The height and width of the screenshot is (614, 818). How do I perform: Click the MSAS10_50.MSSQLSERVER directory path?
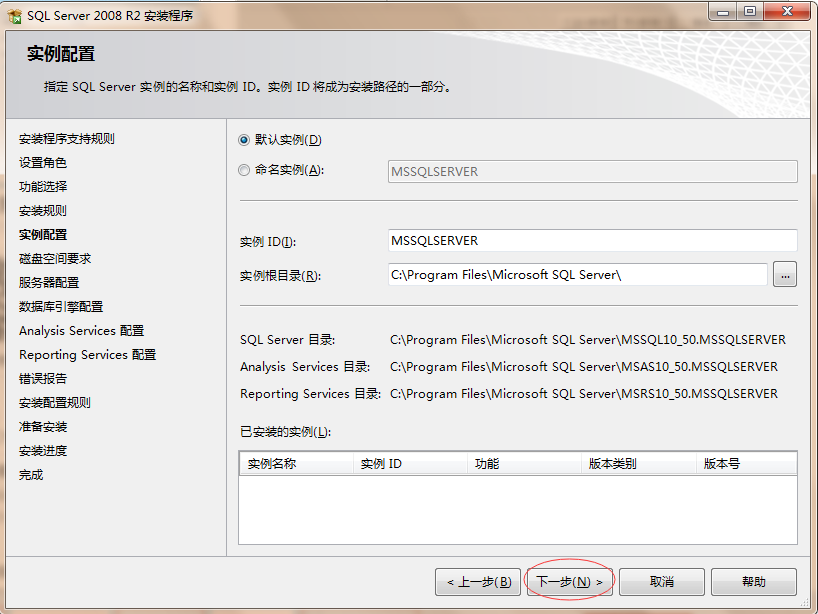point(584,367)
